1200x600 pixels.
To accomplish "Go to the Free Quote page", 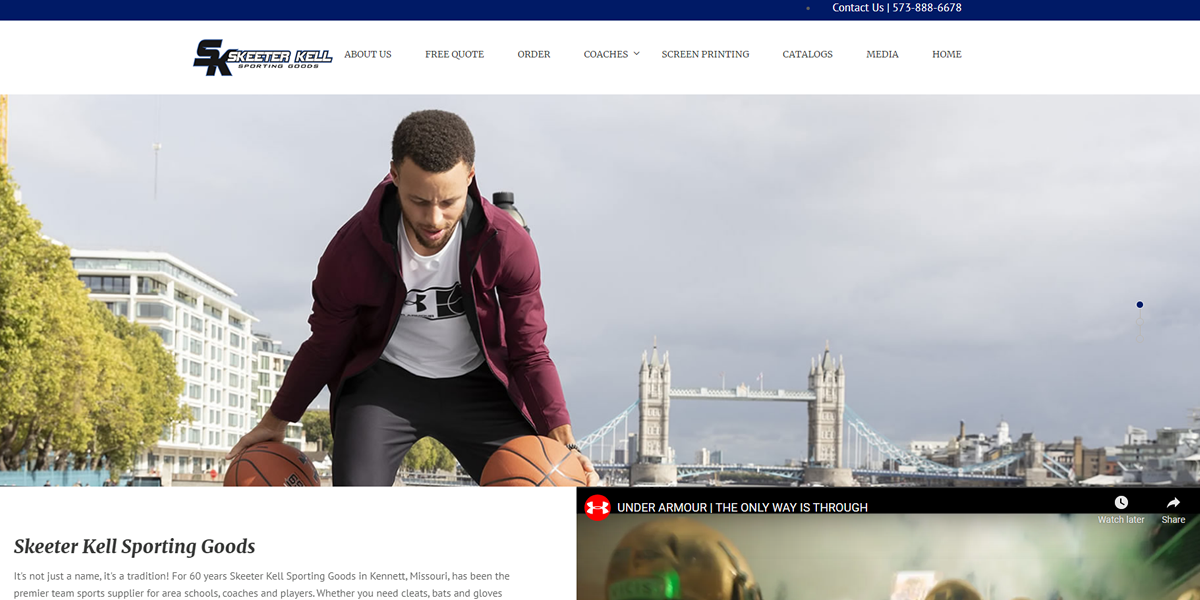I will pos(454,54).
